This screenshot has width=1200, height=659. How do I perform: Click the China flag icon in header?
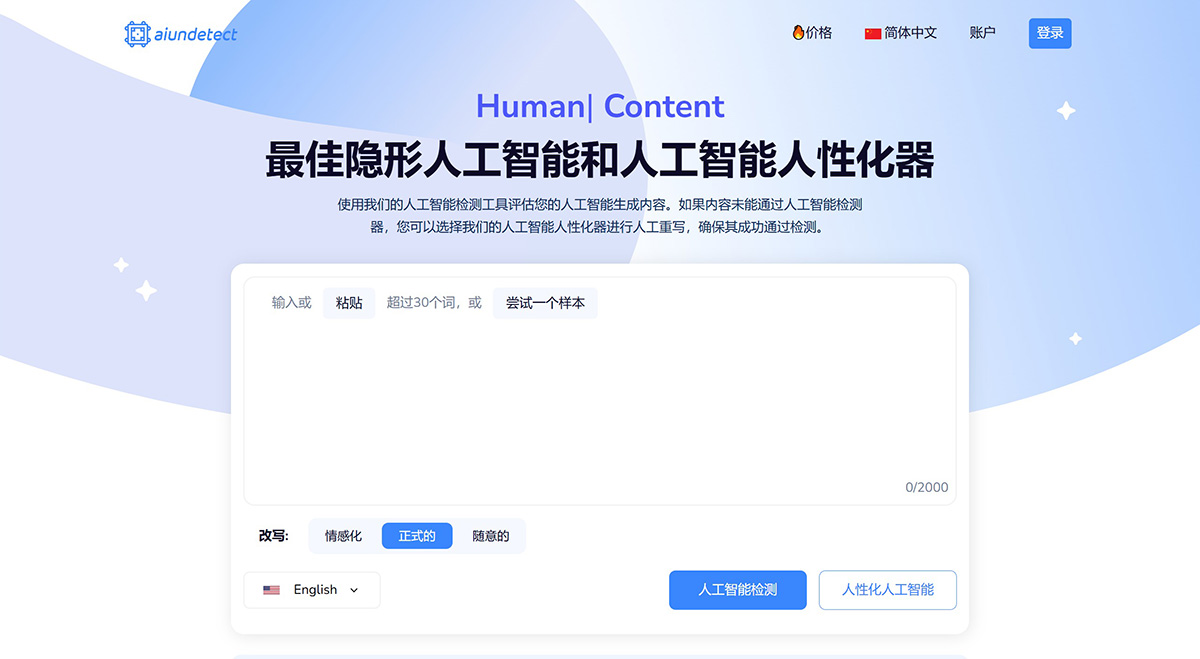point(873,33)
